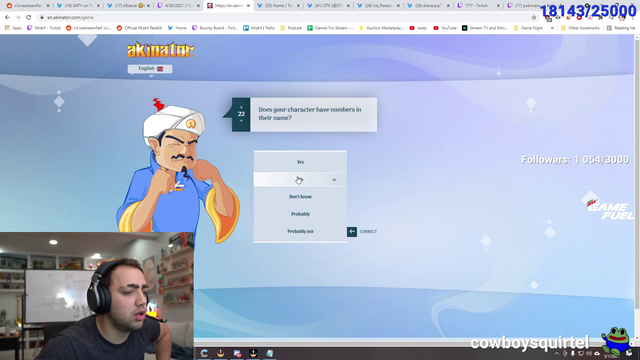Choose Probably not as the answer
Image resolution: width=640 pixels, height=360 pixels.
point(300,231)
